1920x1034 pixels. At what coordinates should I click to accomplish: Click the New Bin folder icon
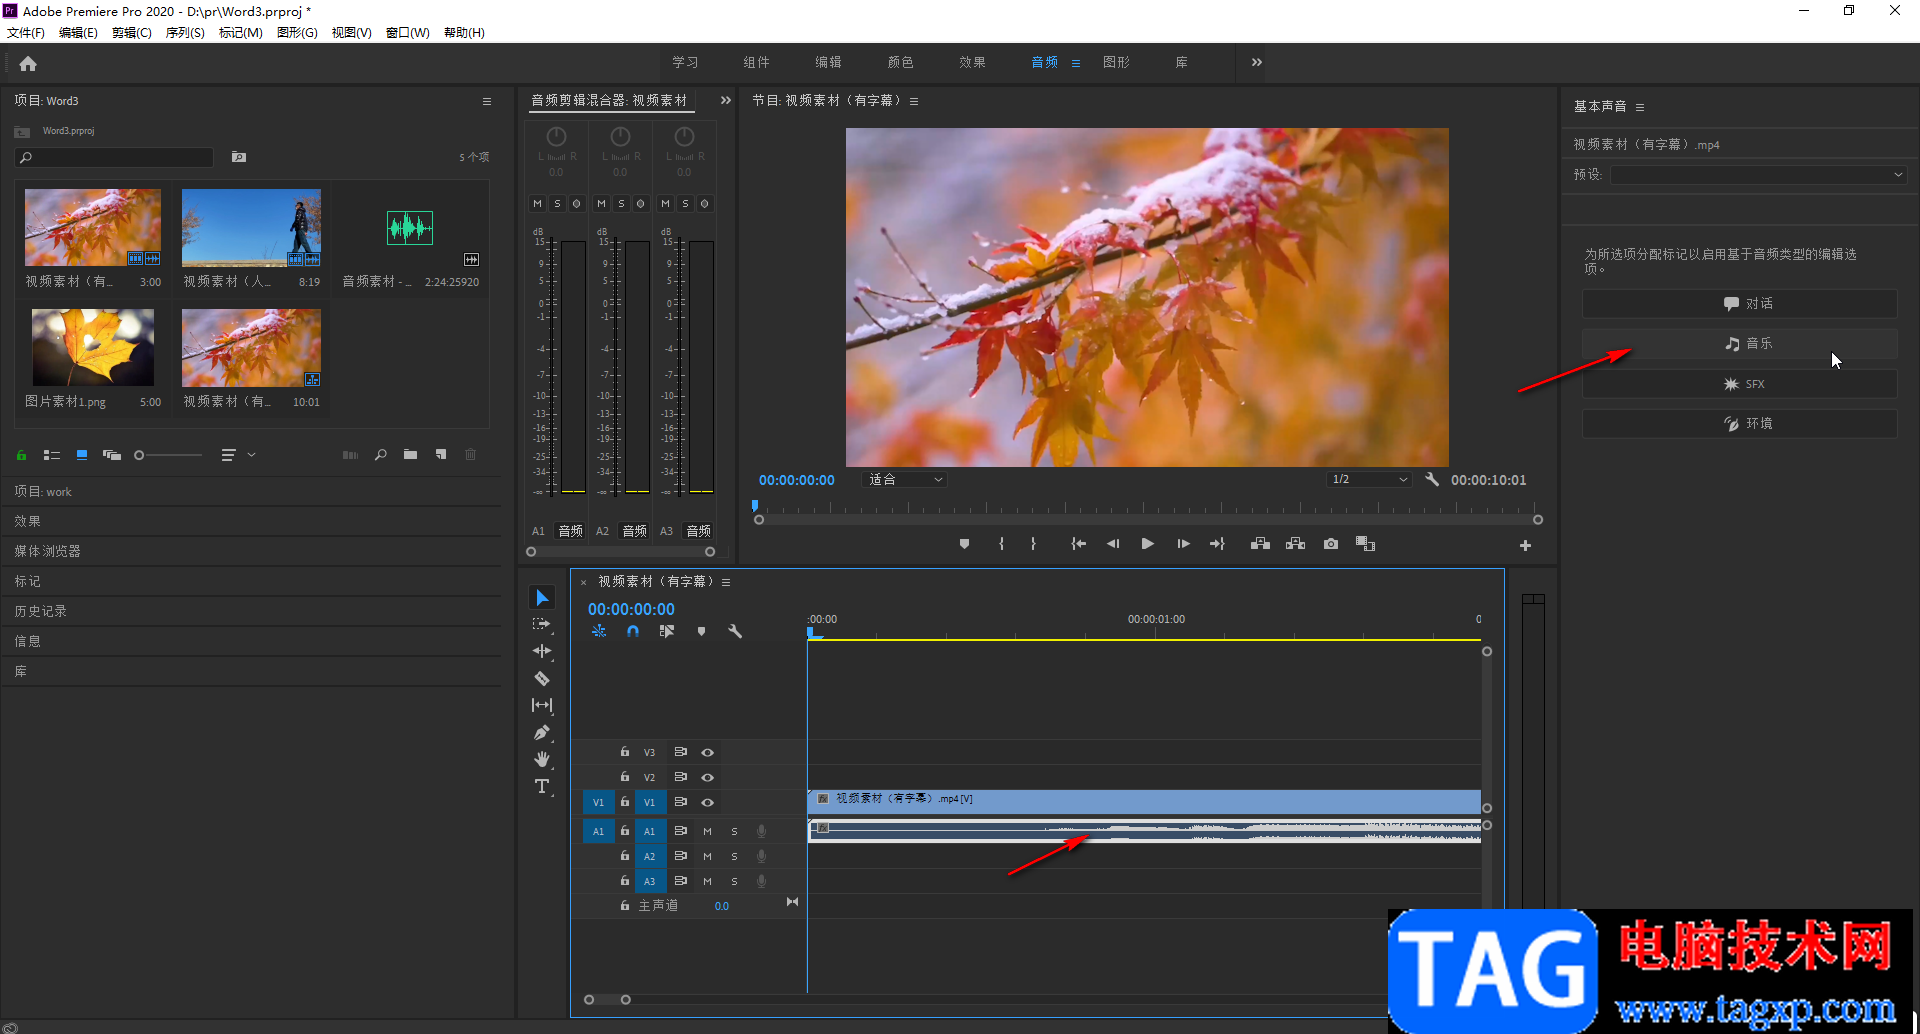click(410, 455)
